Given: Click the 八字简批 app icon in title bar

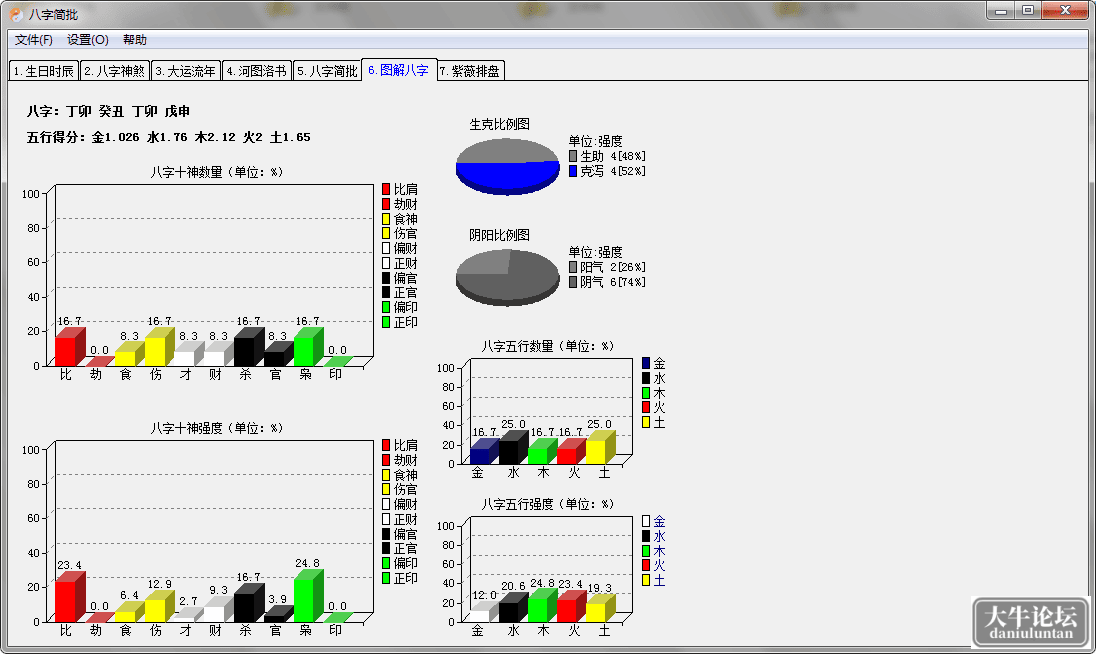Looking at the screenshot, I should click(15, 15).
